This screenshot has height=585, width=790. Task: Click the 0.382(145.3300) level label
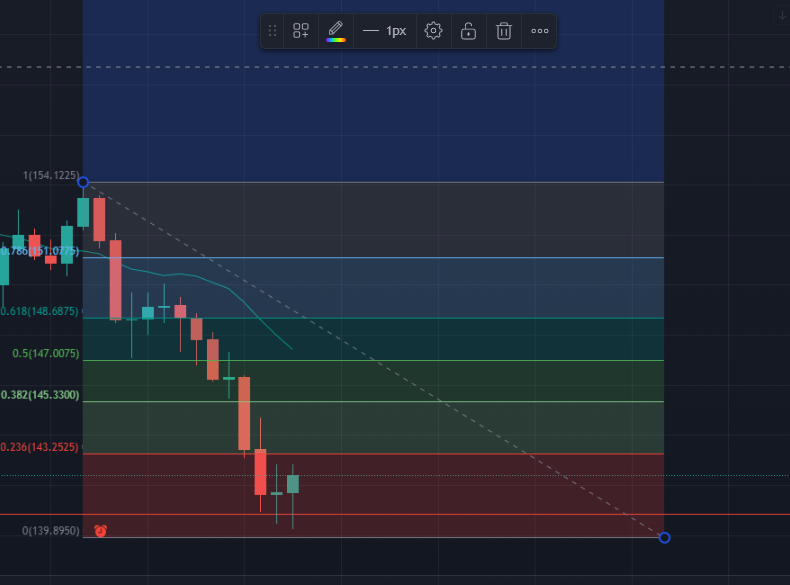click(x=40, y=395)
